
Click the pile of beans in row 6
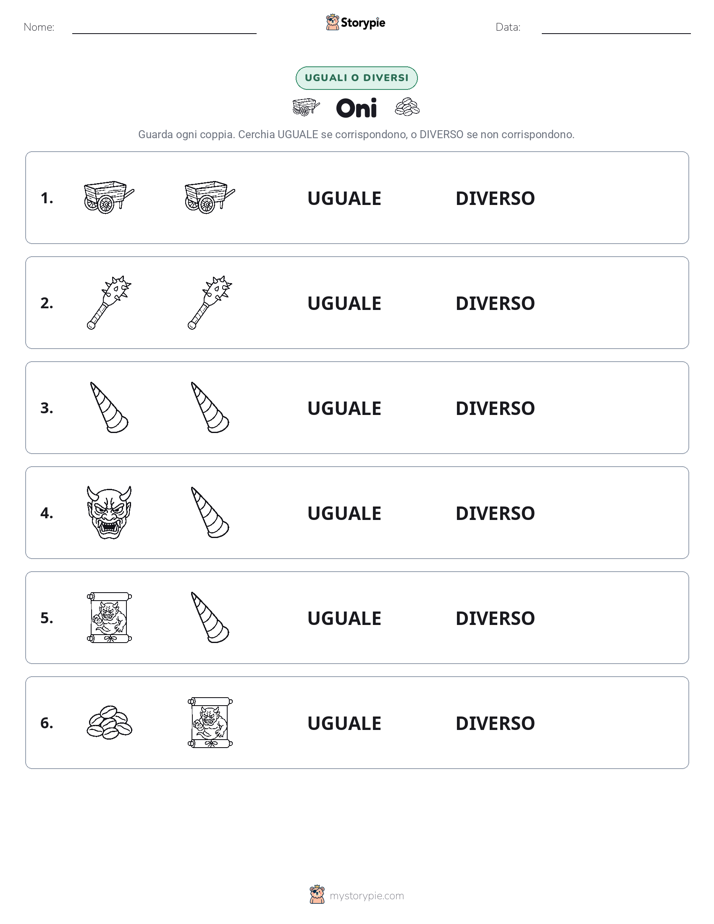(109, 722)
